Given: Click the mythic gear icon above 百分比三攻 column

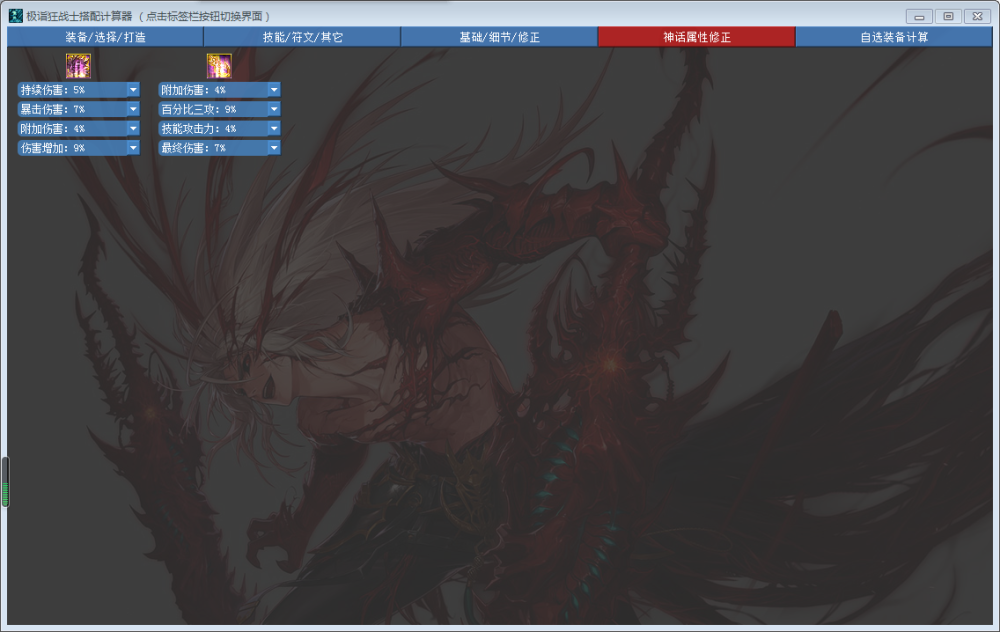Looking at the screenshot, I should click(x=219, y=66).
